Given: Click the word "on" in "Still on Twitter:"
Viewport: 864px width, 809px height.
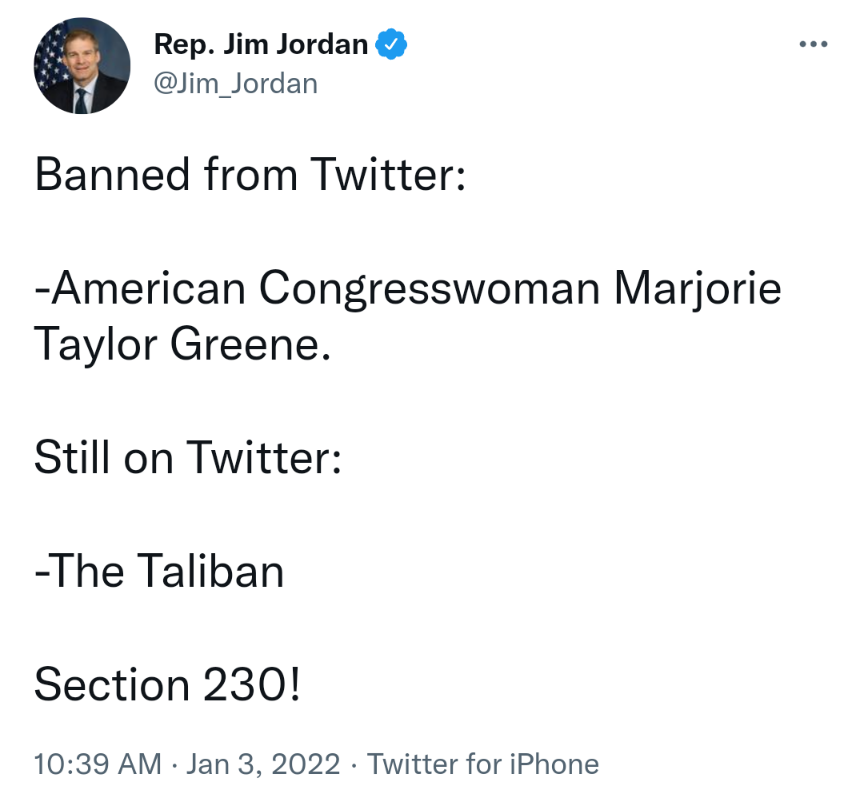Looking at the screenshot, I should (147, 458).
